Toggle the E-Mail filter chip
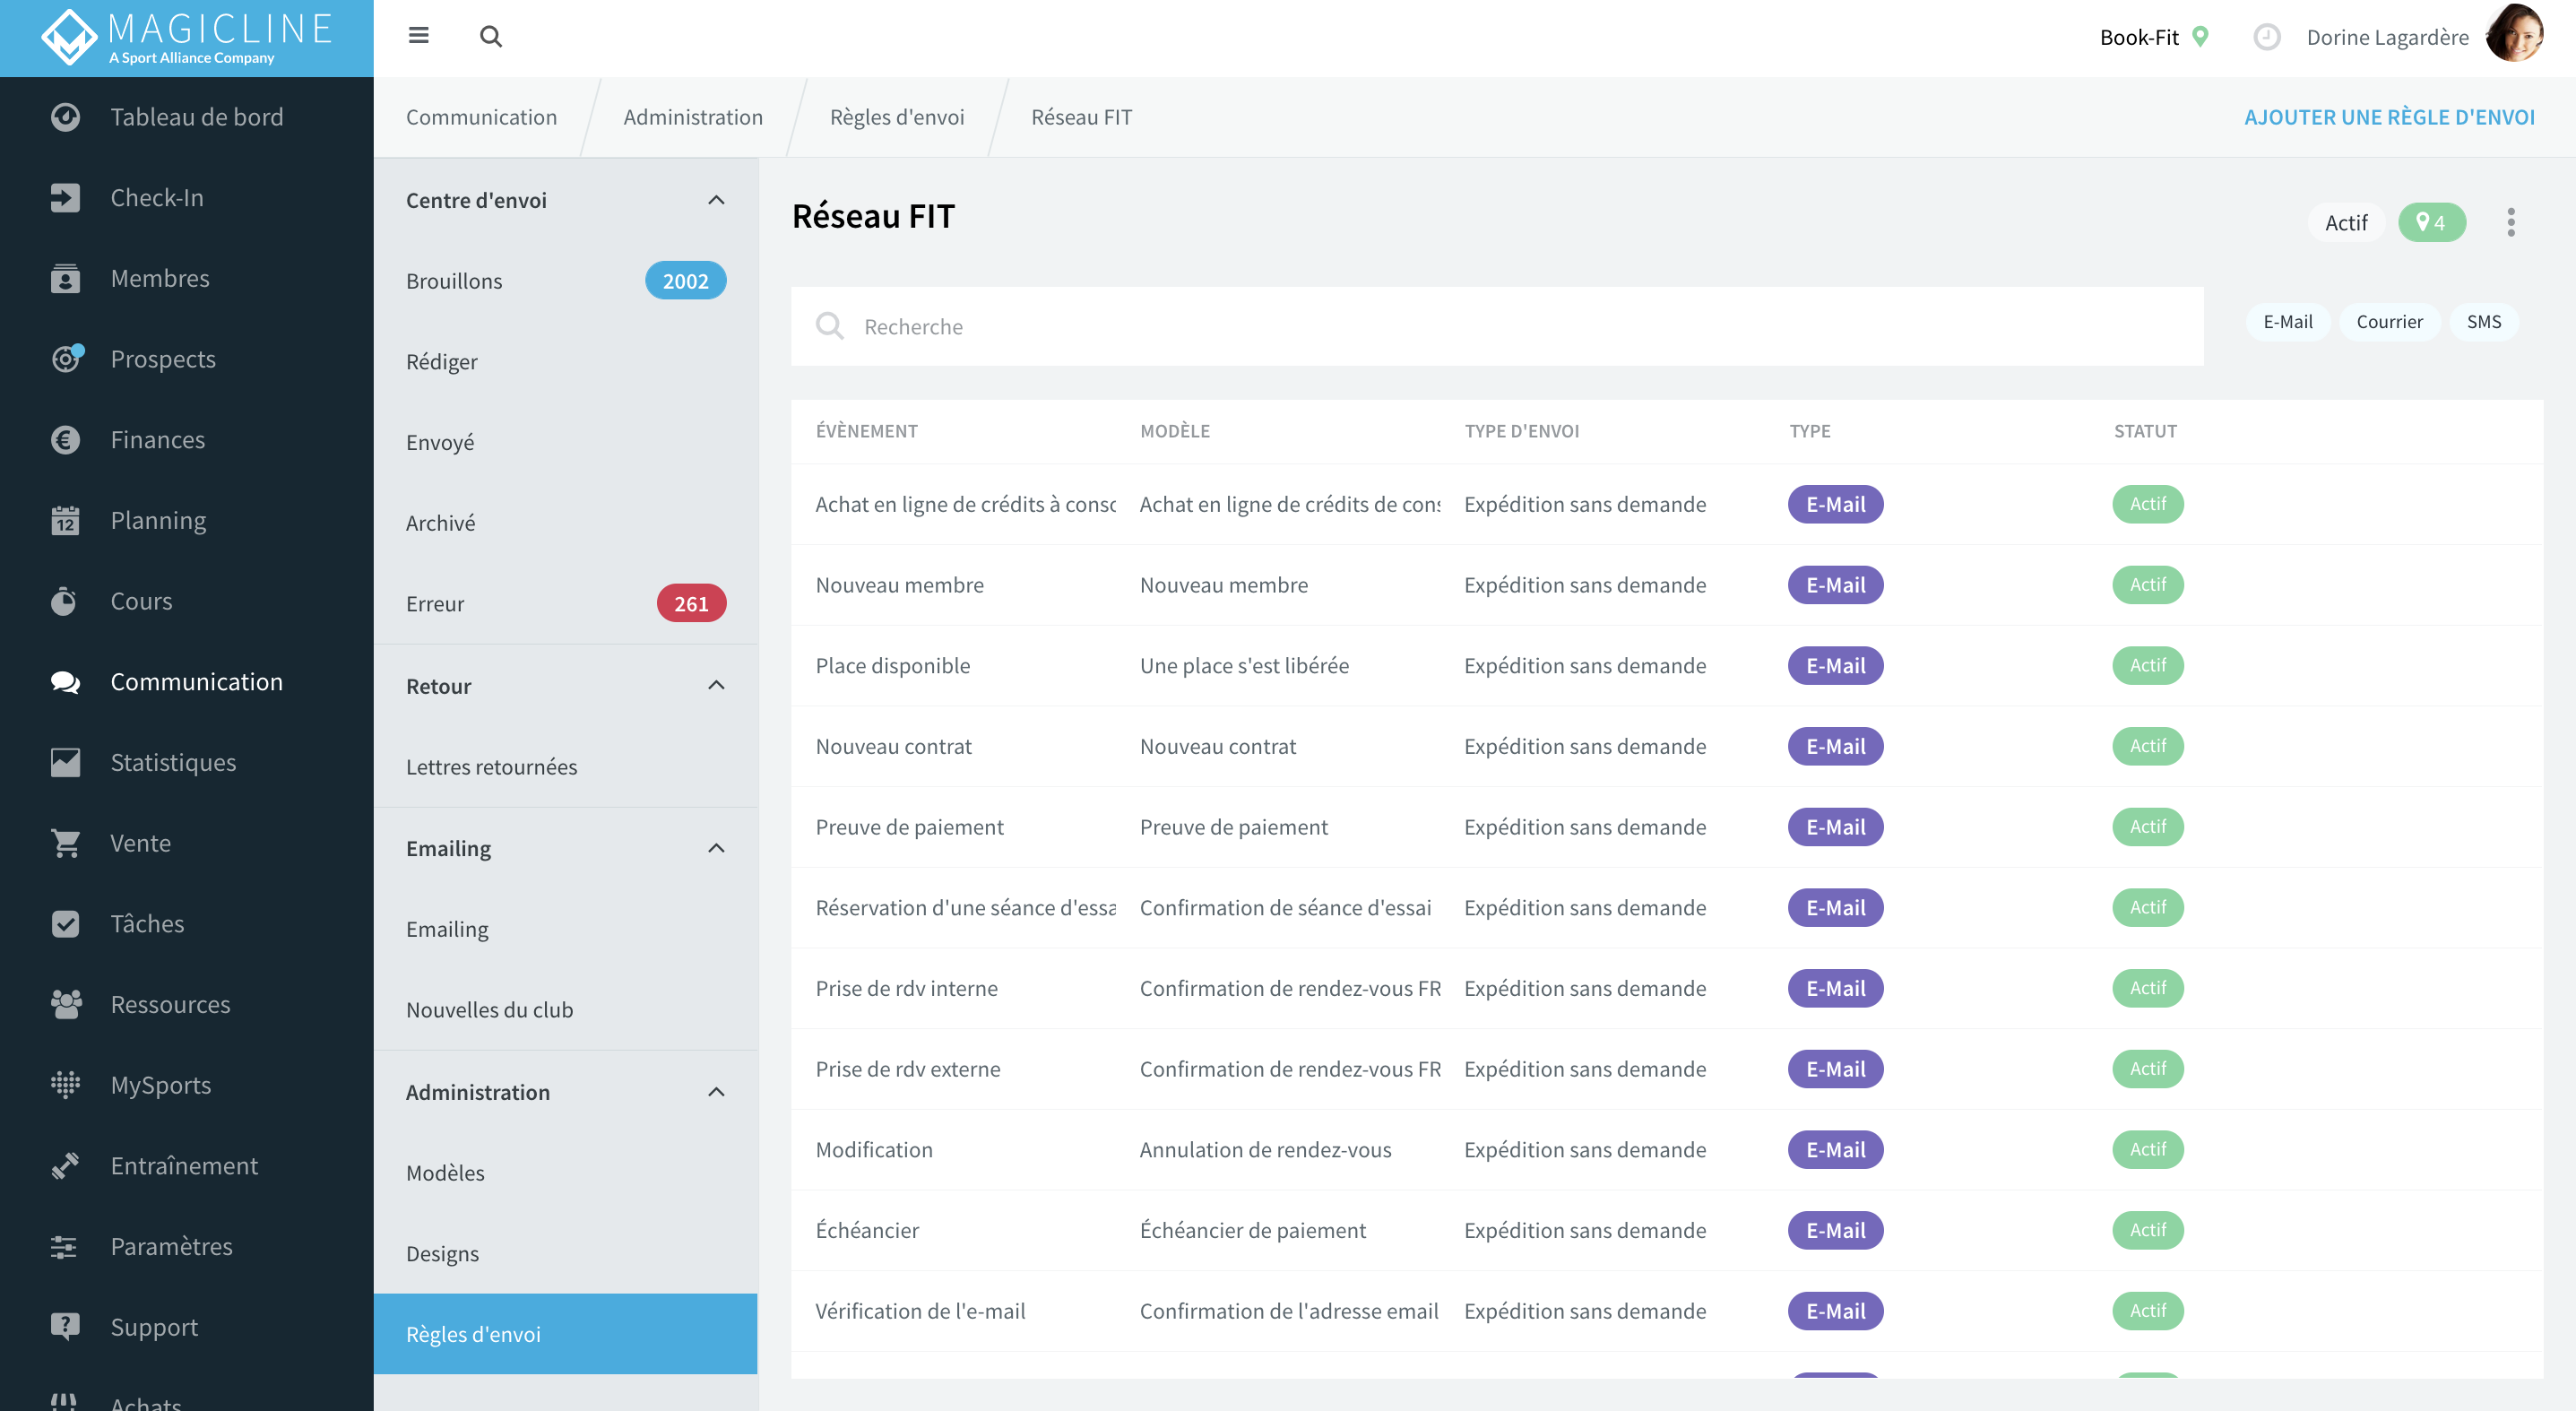Screen dimensions: 2576x1411 pyautogui.click(x=2287, y=322)
